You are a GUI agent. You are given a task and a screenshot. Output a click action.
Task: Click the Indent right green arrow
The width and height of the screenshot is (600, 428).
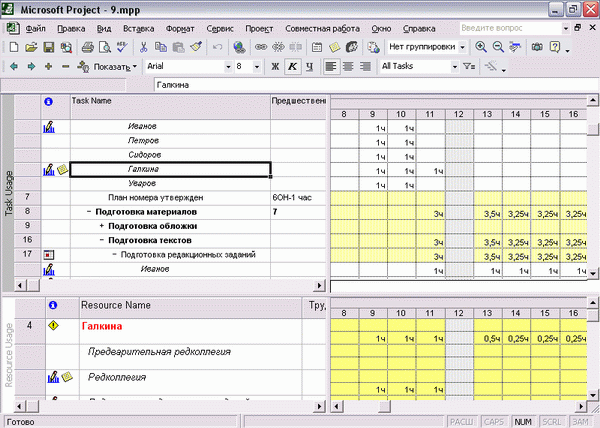click(31, 67)
